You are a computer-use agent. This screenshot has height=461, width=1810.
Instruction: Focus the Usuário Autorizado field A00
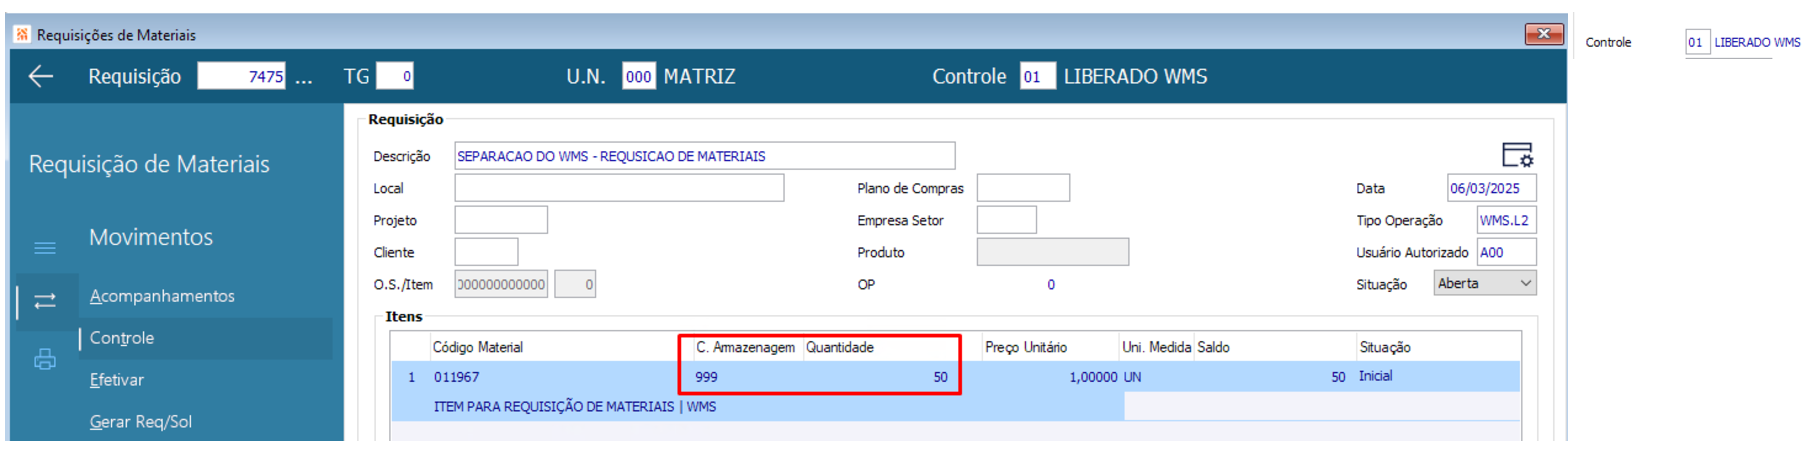tap(1506, 252)
